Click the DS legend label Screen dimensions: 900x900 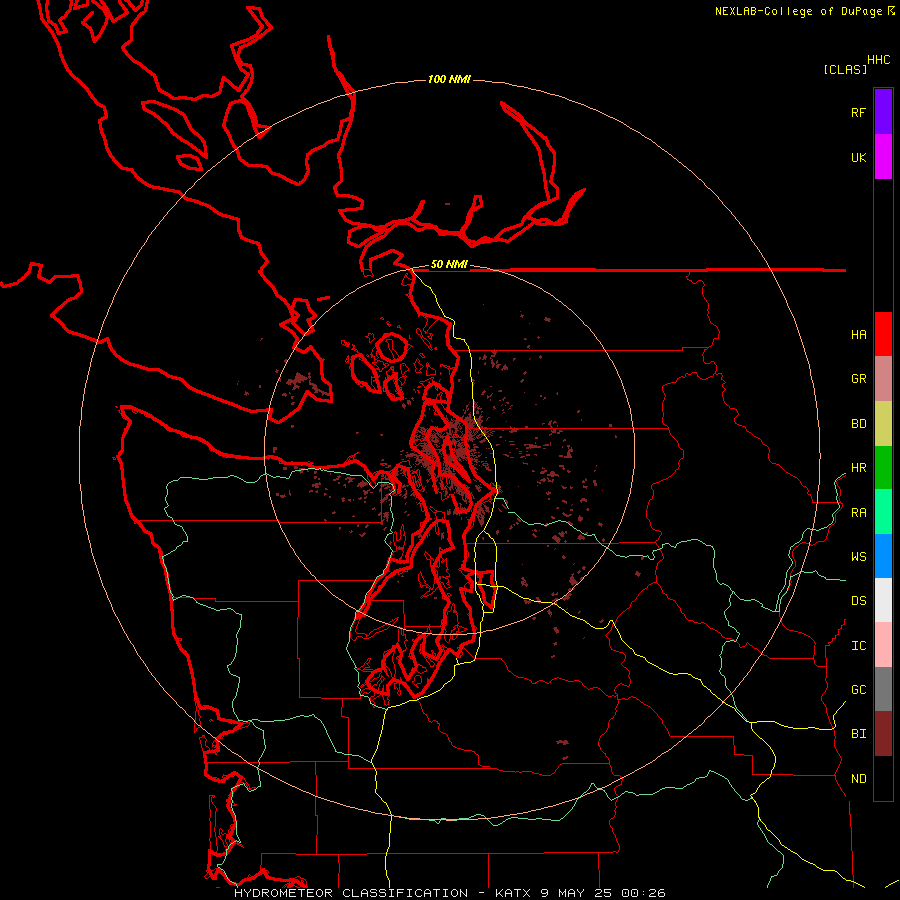[858, 601]
